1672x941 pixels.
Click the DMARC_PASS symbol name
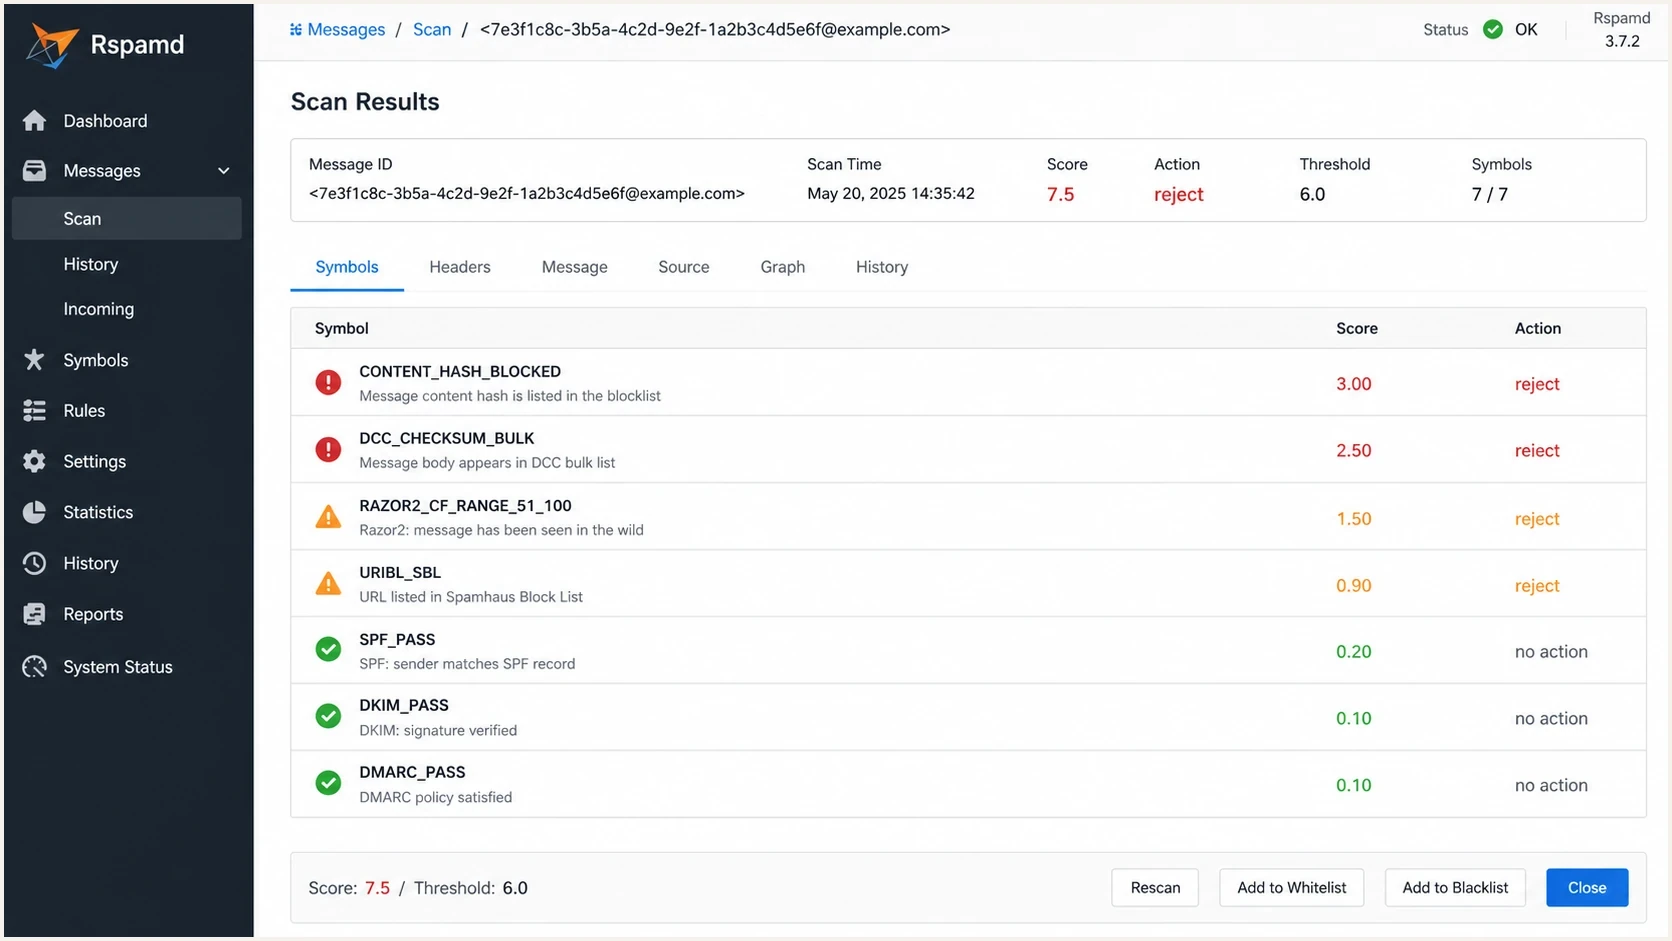(412, 772)
